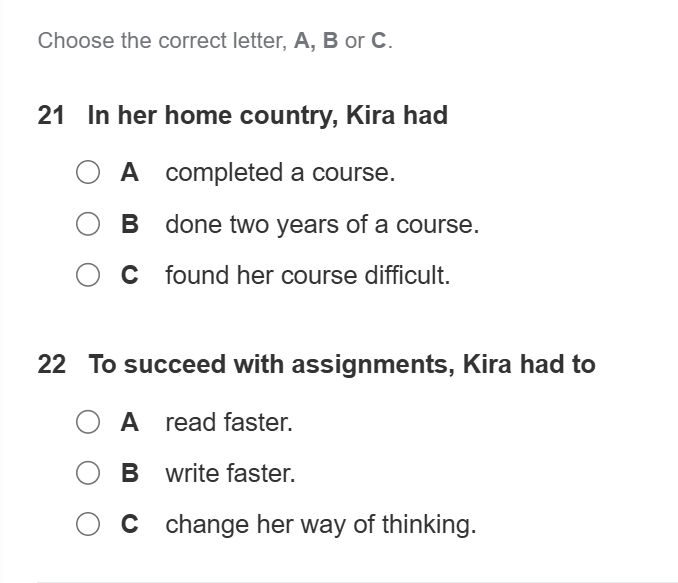Click the answer text 'completed a course.'
This screenshot has height=583, width=678.
pos(280,173)
